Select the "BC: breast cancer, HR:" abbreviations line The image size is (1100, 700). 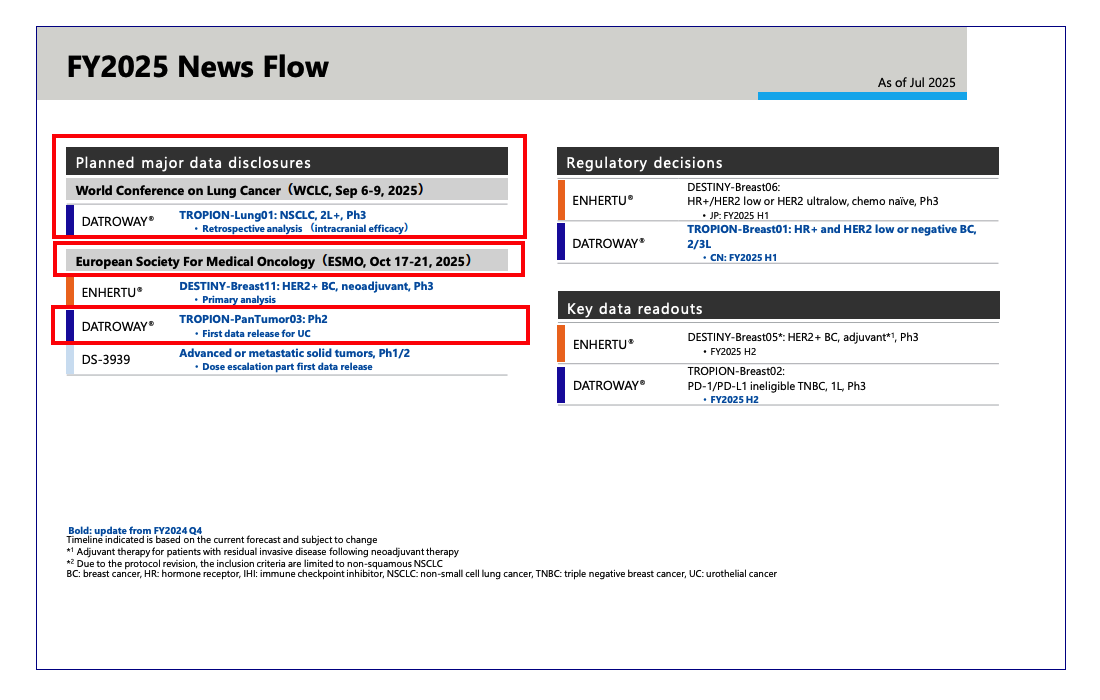(x=422, y=574)
